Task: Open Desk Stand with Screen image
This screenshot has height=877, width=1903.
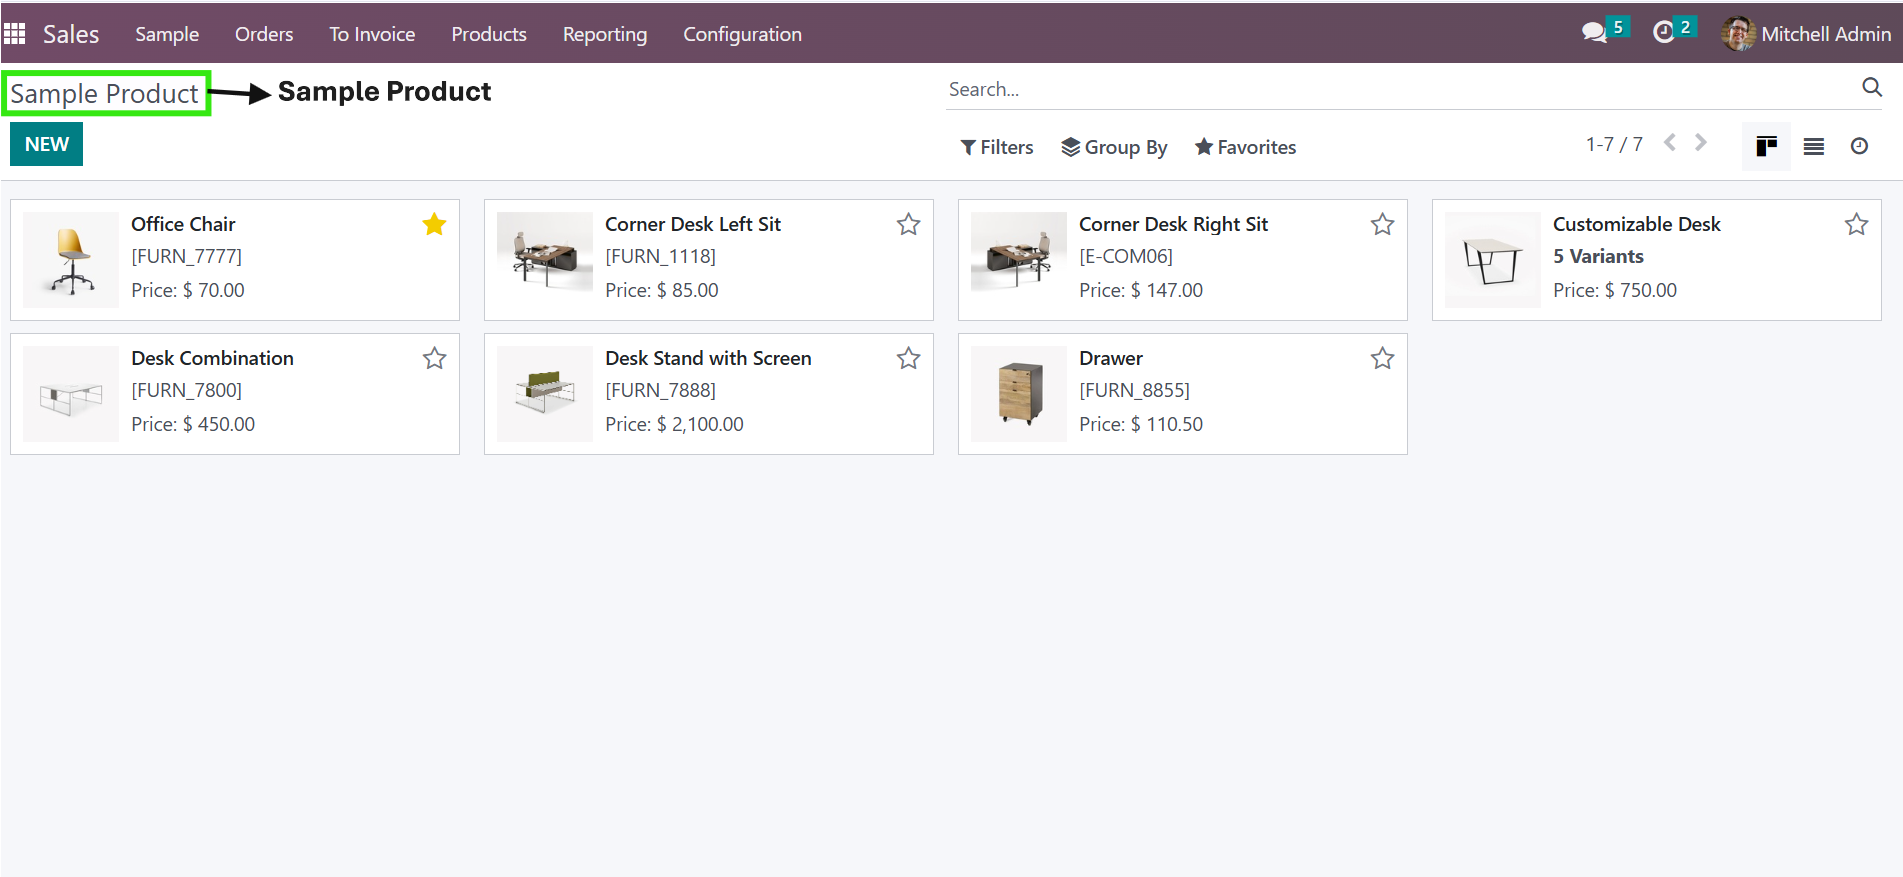Action: click(545, 394)
